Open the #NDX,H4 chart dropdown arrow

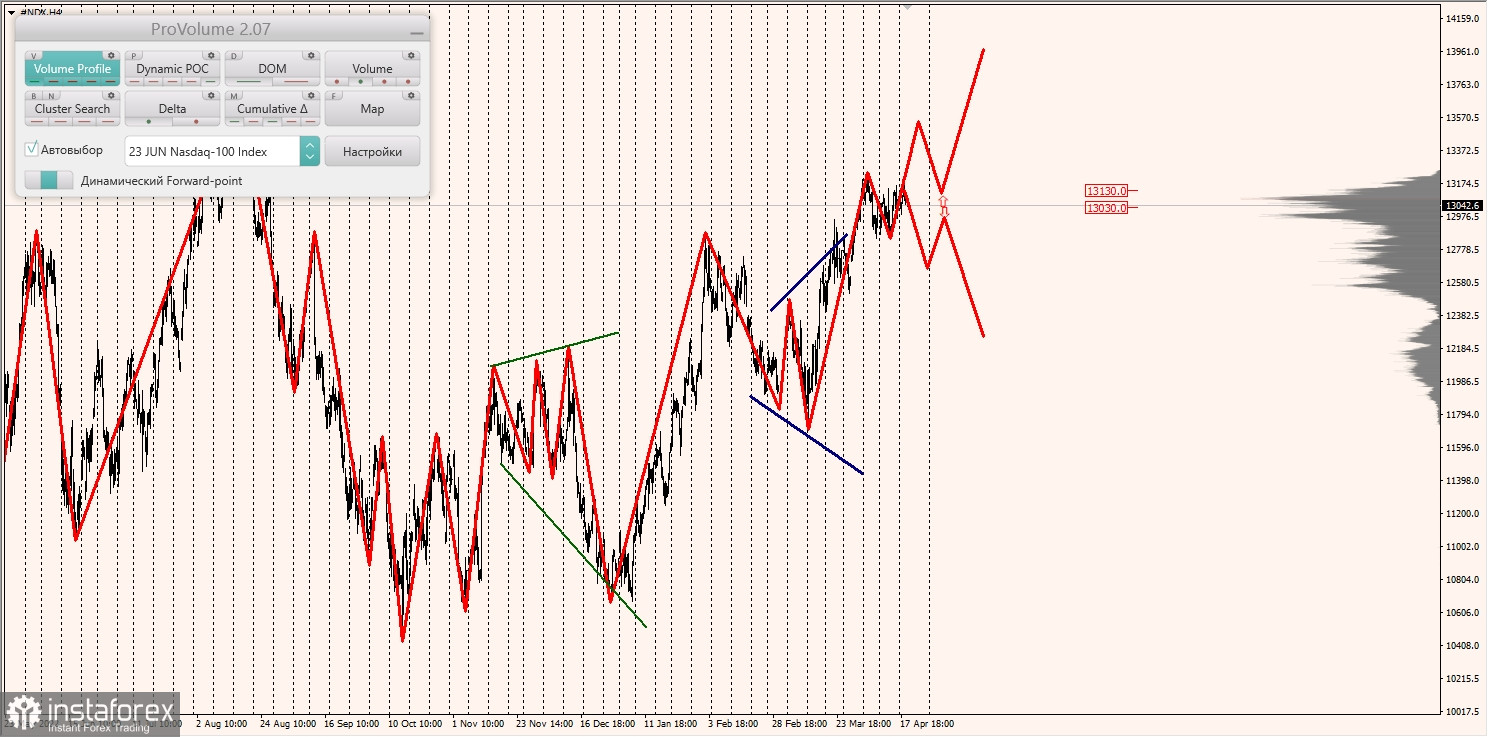(x=11, y=12)
